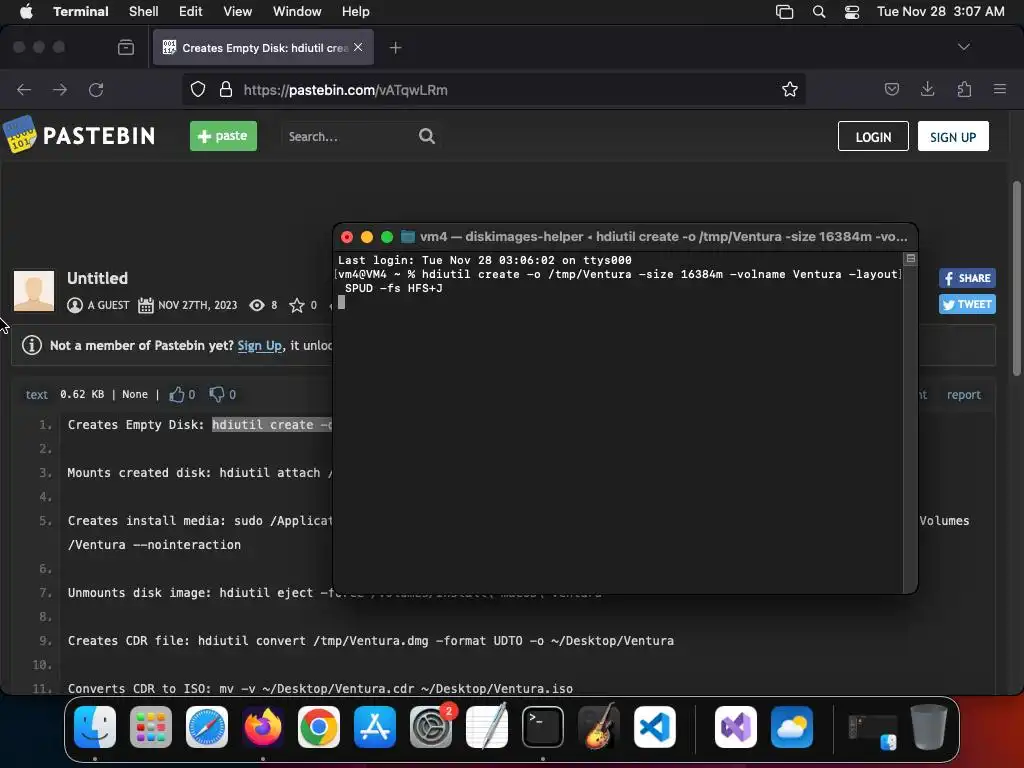Close the 'Creates Empty Disk' browser tab
The width and height of the screenshot is (1024, 768).
point(358,47)
